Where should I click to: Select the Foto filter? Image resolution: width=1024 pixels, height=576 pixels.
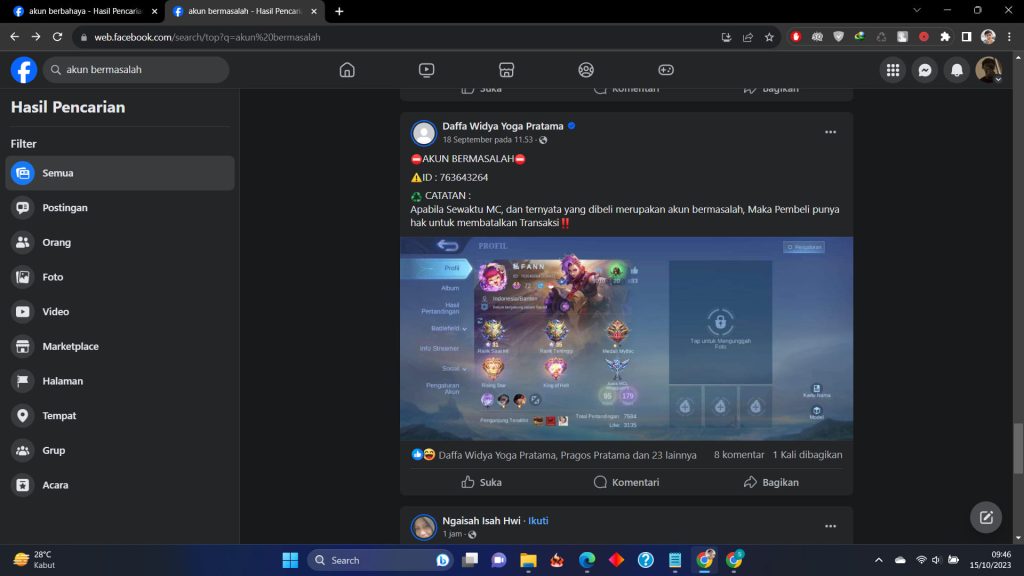point(120,277)
